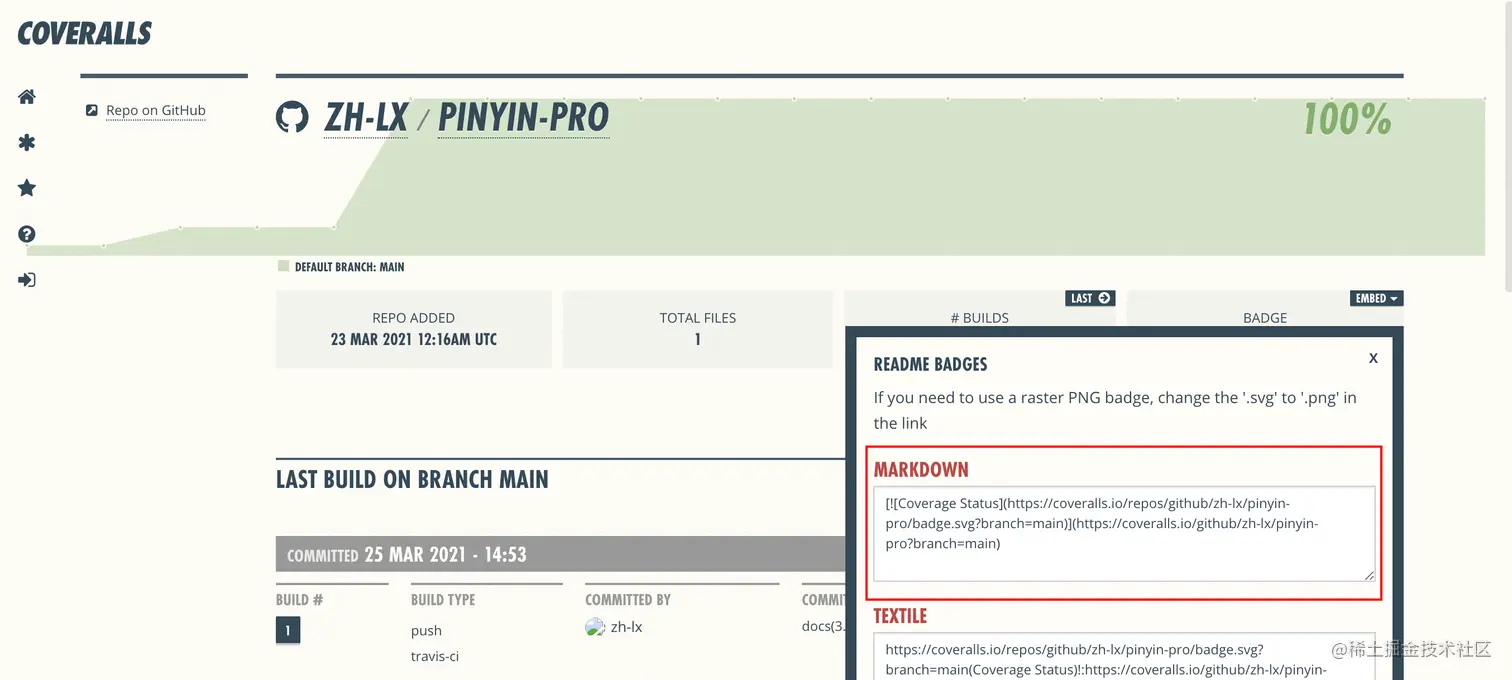Open the help question-mark icon

(x=27, y=234)
